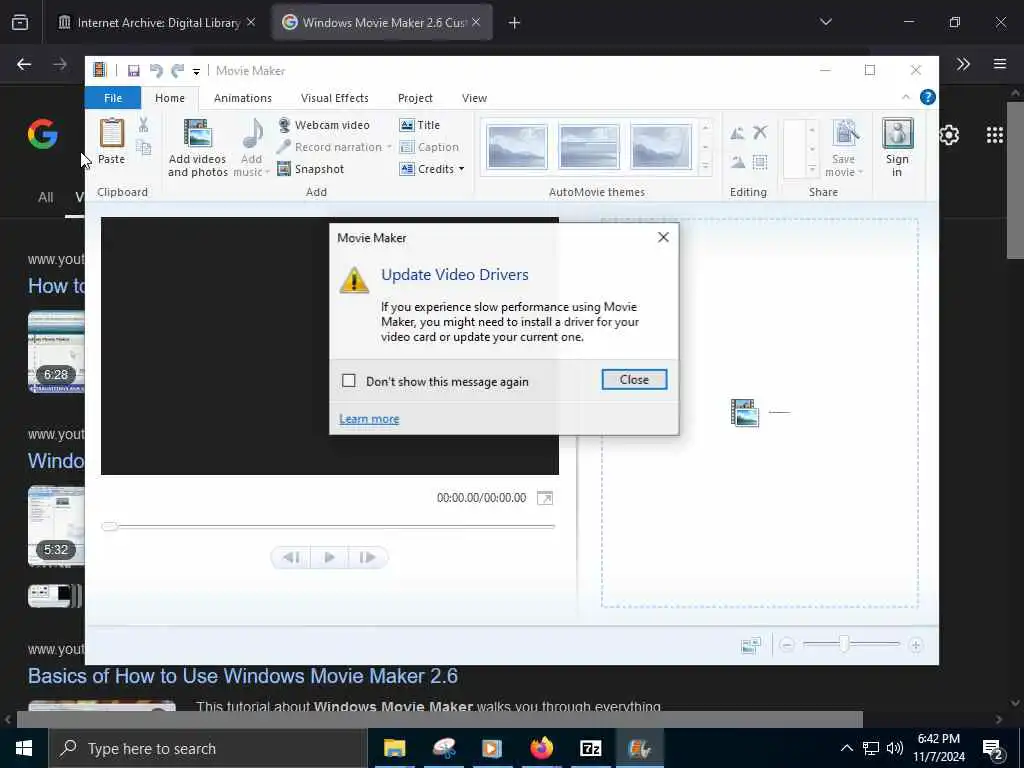The image size is (1024, 768).
Task: Insert a Title clip
Action: click(x=420, y=125)
